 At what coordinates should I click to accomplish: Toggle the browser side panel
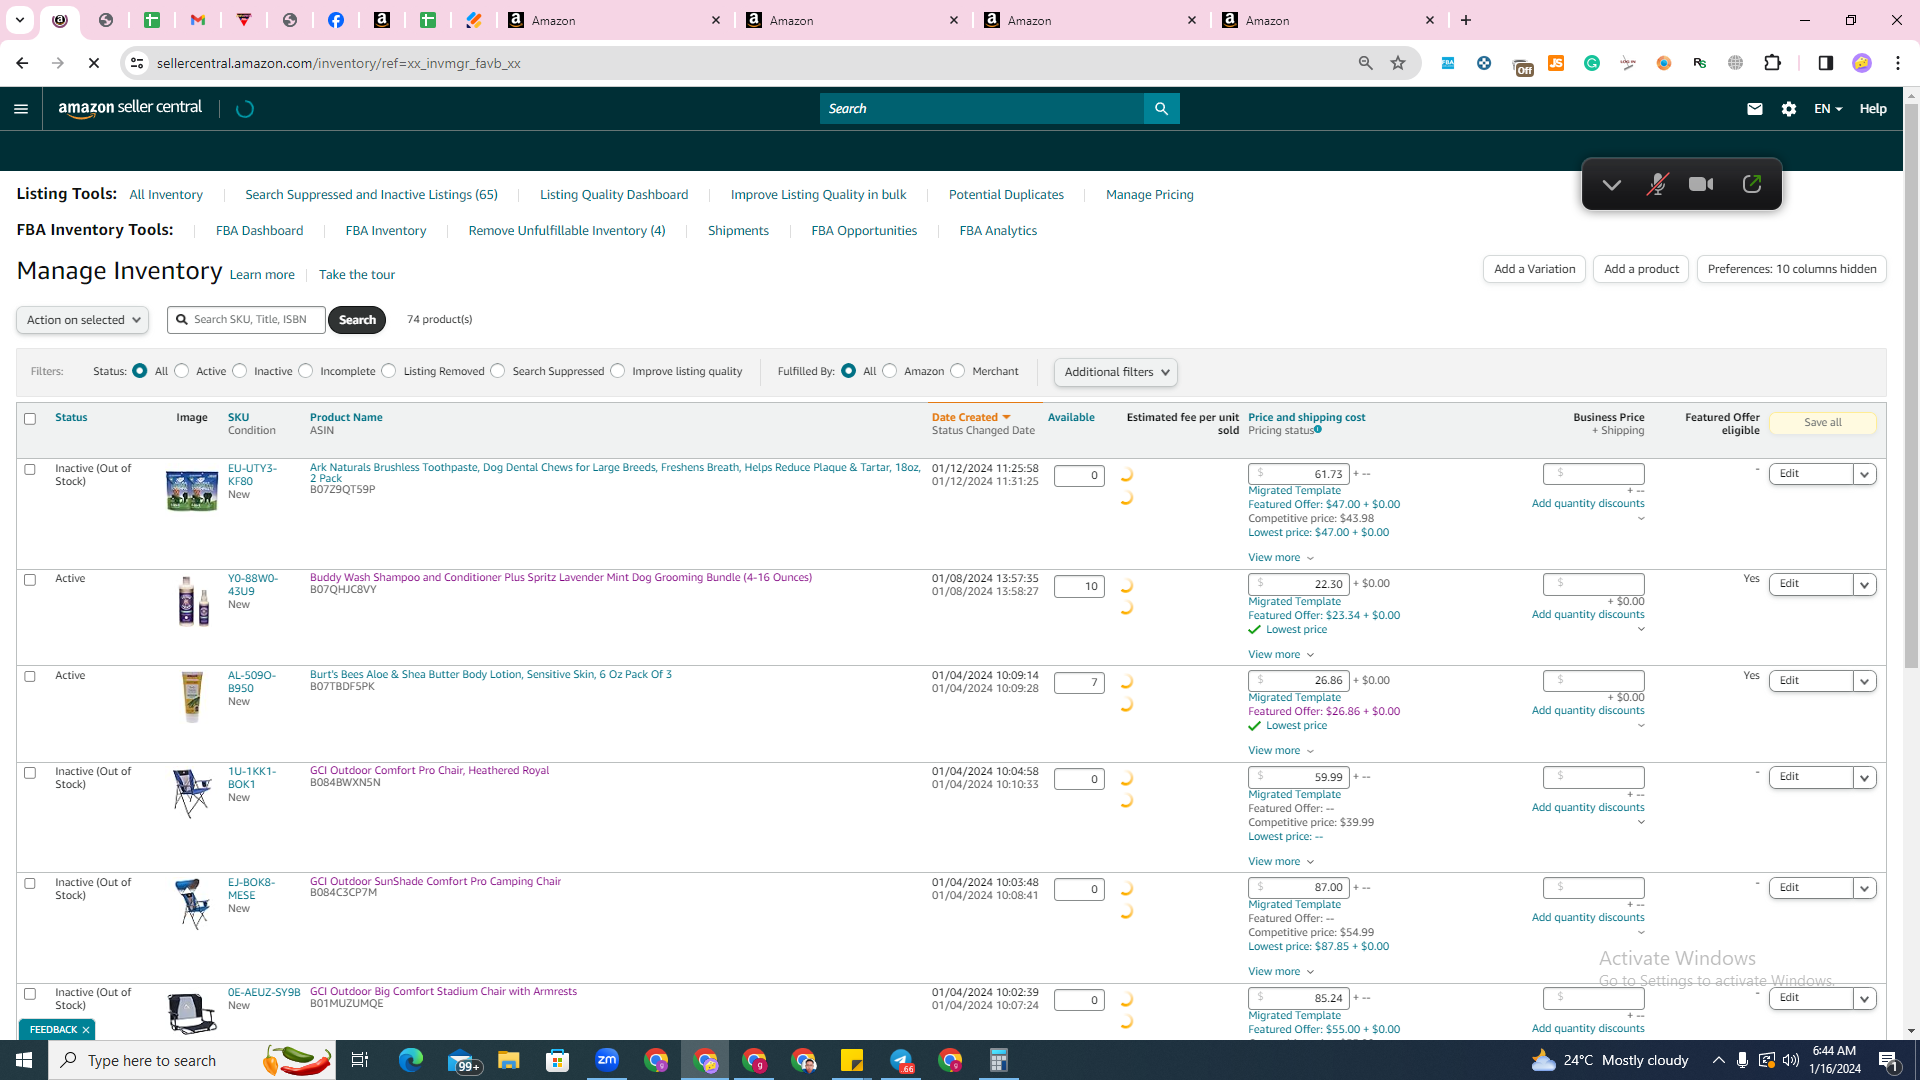pos(1825,63)
